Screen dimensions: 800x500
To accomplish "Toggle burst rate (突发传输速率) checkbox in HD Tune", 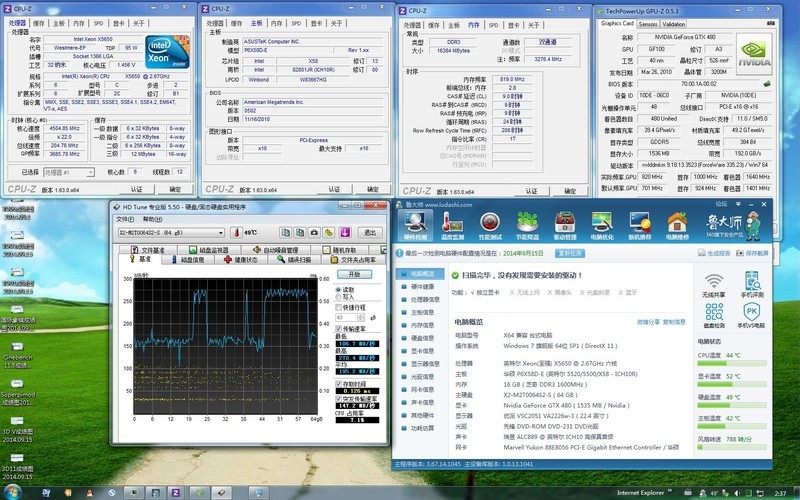I will pos(338,398).
